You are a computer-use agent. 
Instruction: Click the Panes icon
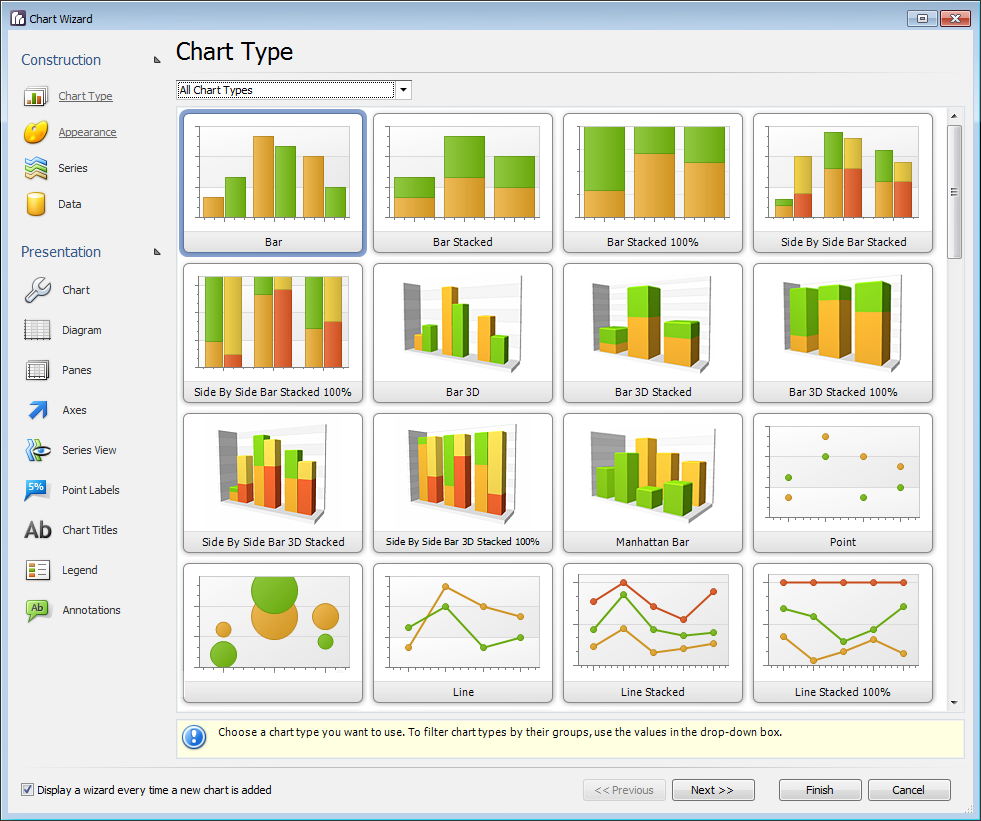coord(38,370)
